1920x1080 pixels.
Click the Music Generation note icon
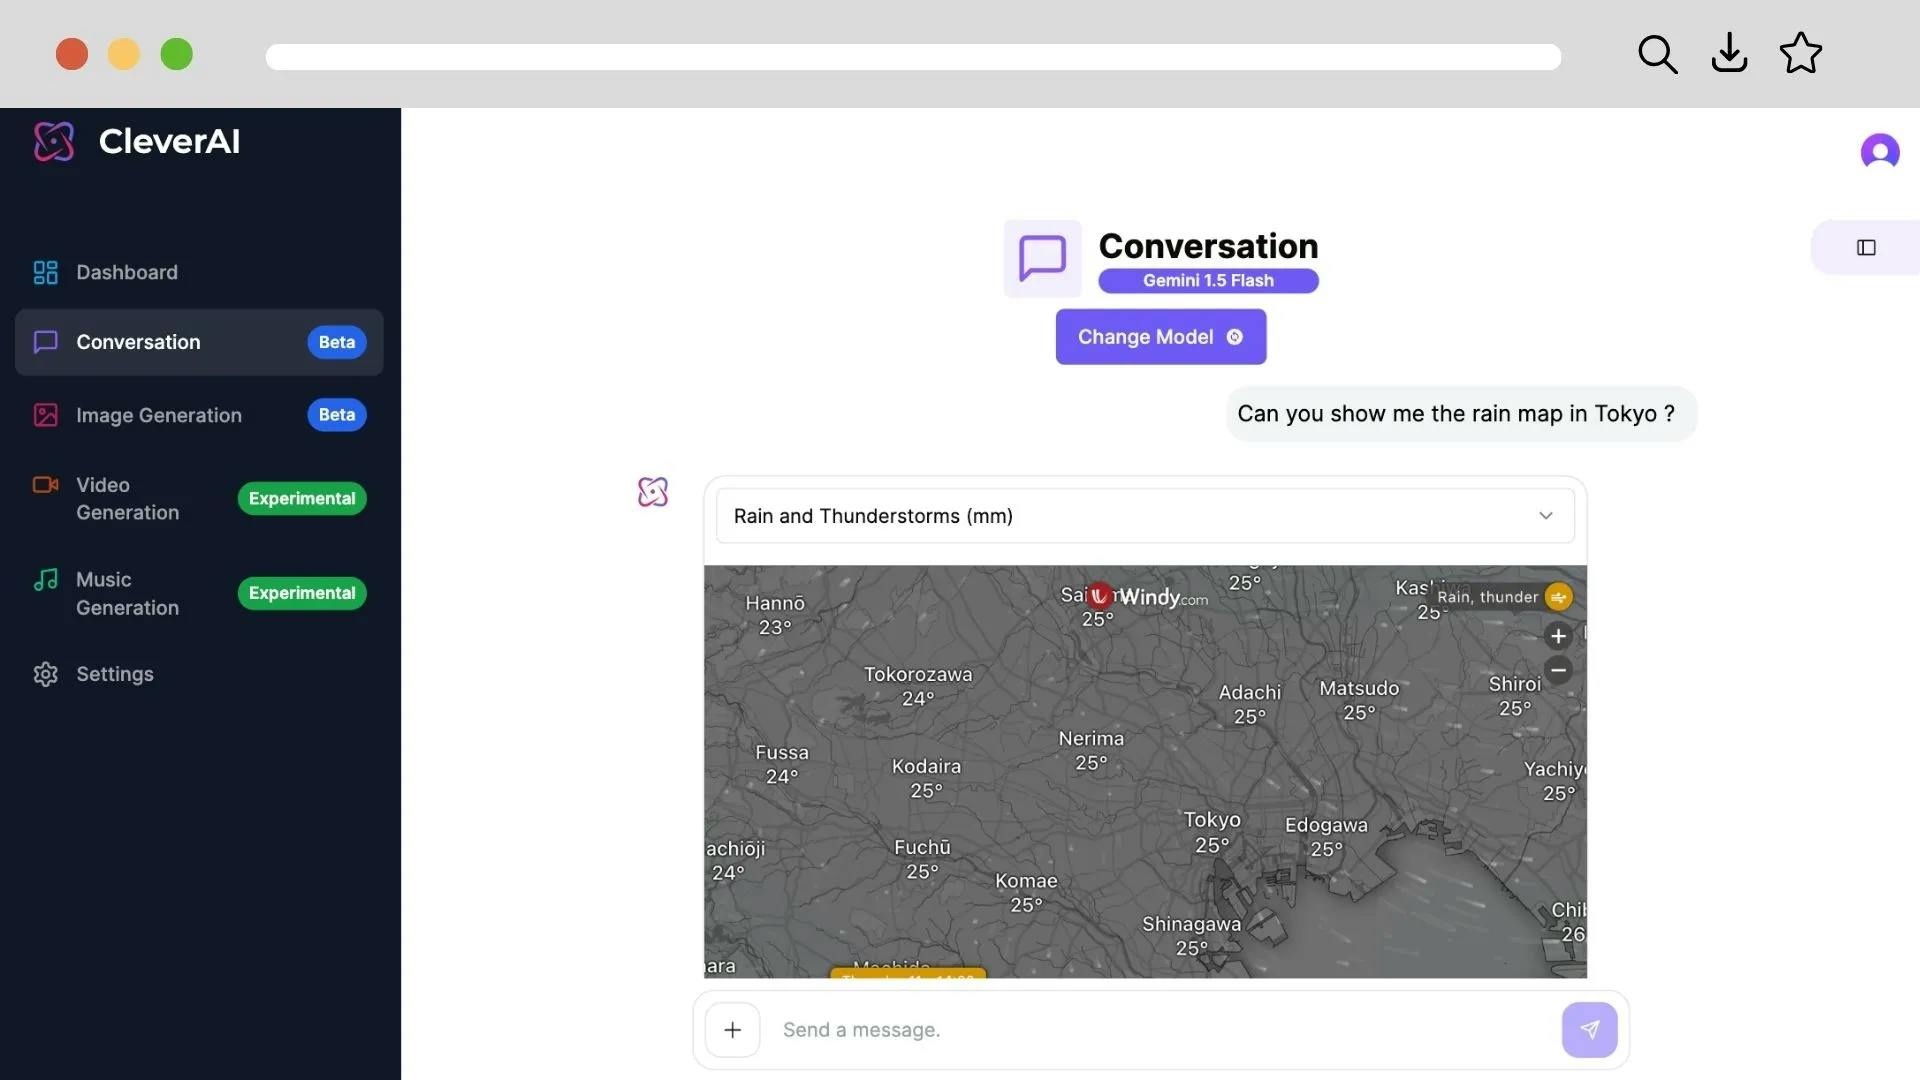pos(45,580)
